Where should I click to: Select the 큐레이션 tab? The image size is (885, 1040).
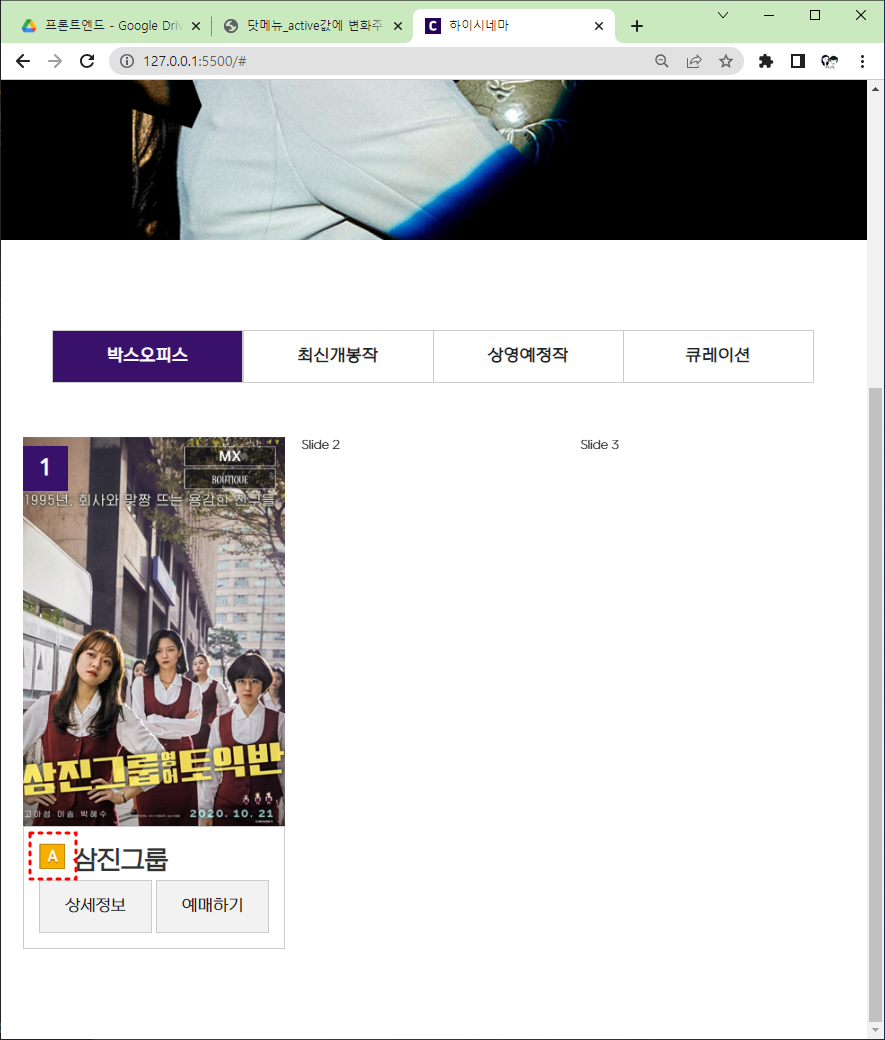[718, 356]
